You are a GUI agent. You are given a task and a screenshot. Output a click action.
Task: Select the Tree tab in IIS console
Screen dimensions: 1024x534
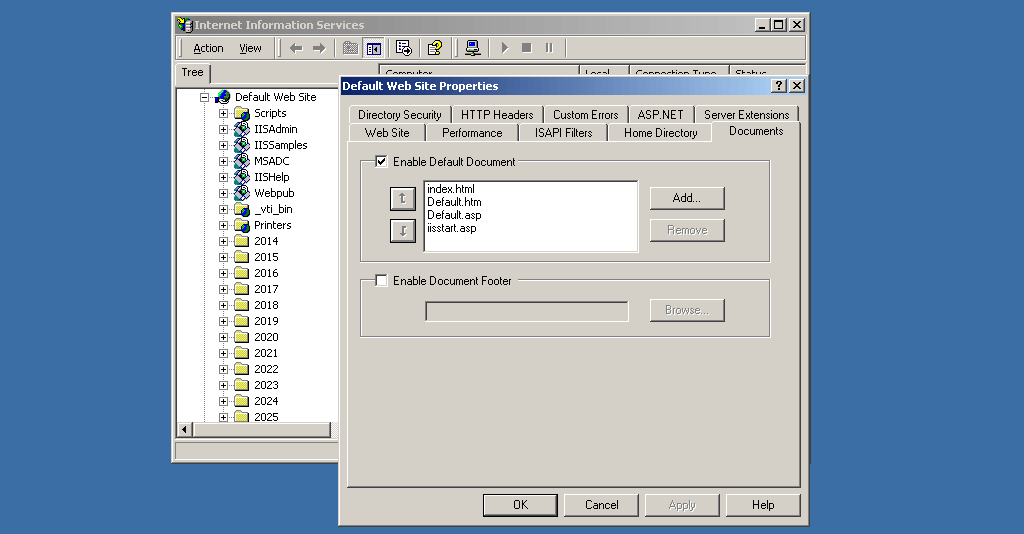pyautogui.click(x=192, y=72)
